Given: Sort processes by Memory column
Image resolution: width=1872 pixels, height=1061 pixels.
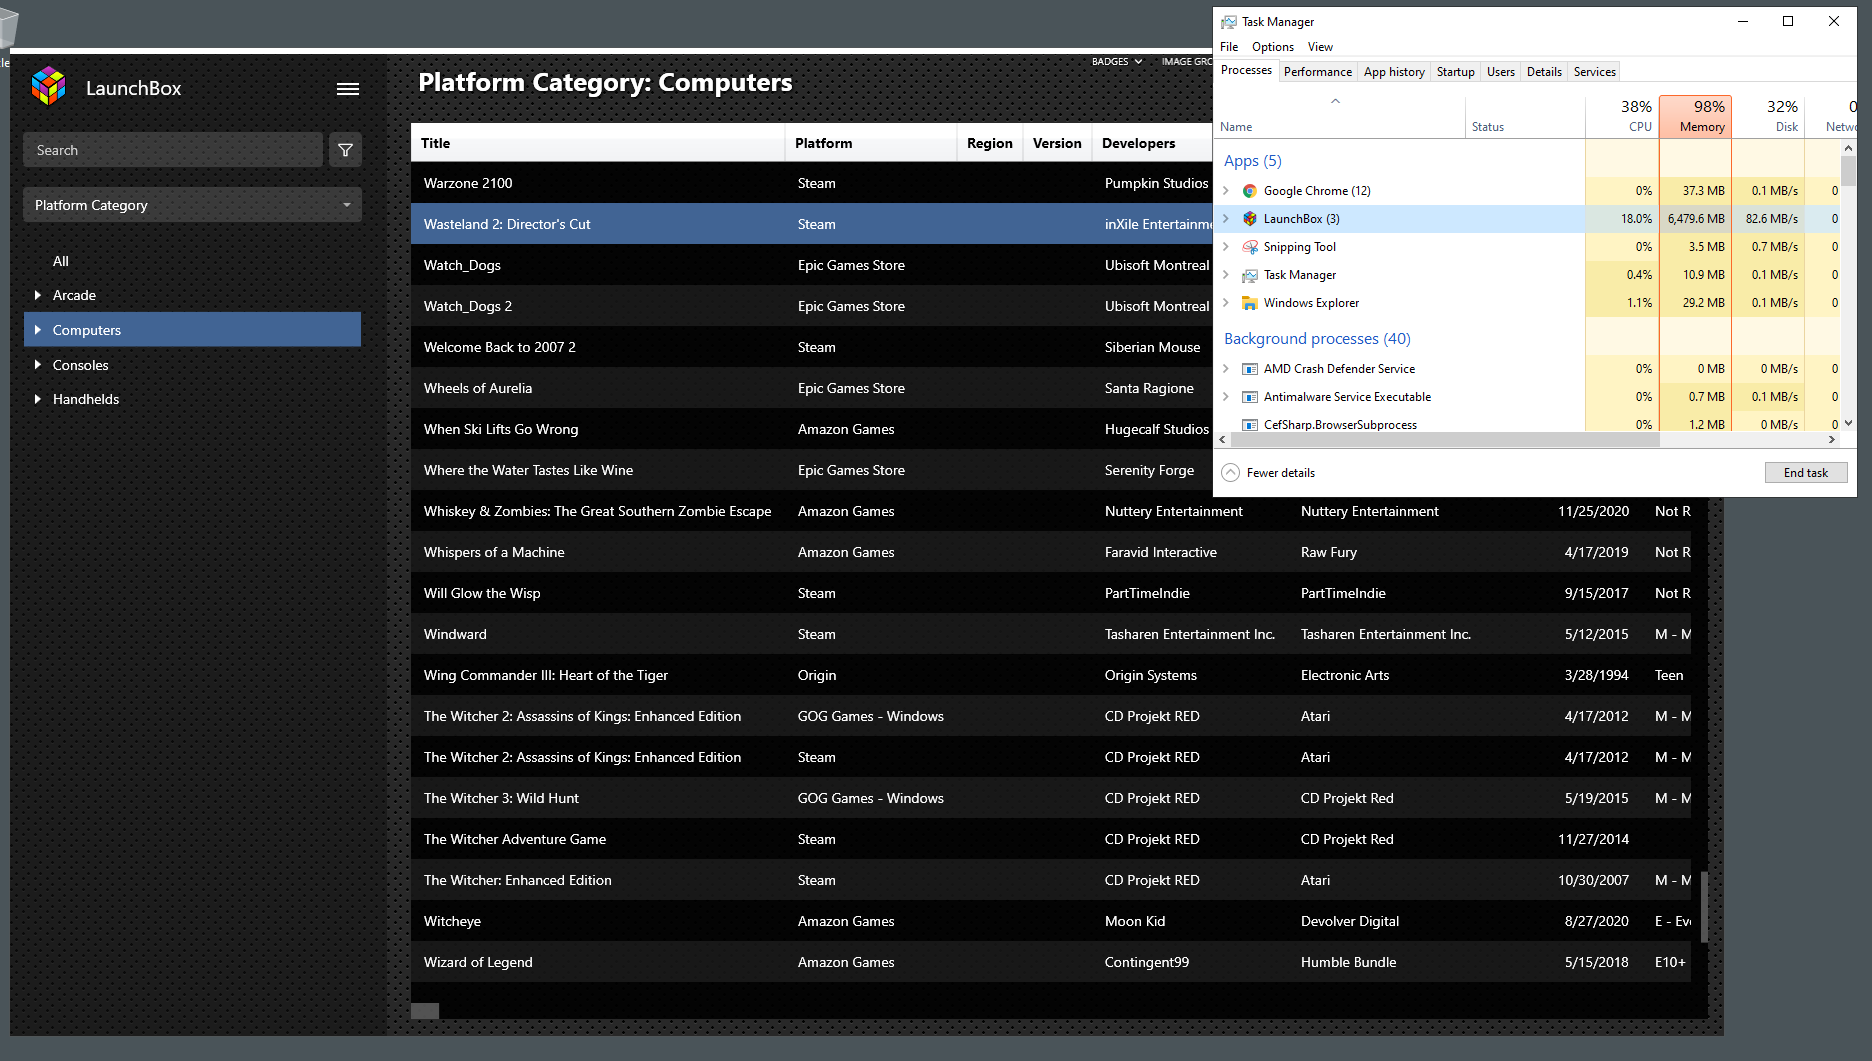Looking at the screenshot, I should (1695, 117).
